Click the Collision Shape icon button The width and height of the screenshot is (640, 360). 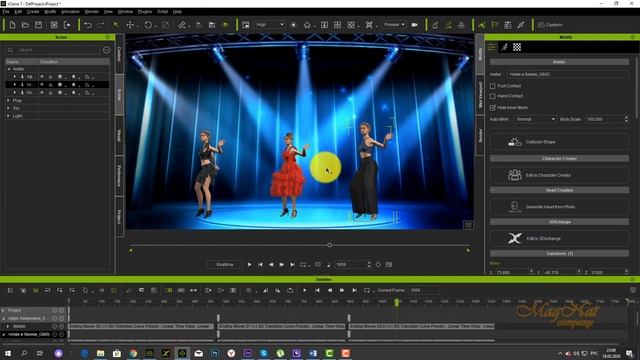click(515, 142)
